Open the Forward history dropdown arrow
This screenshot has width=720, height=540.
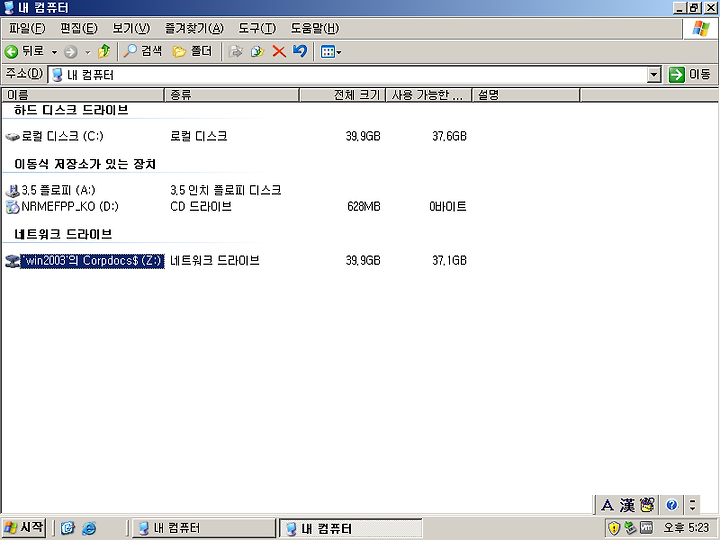(x=88, y=52)
